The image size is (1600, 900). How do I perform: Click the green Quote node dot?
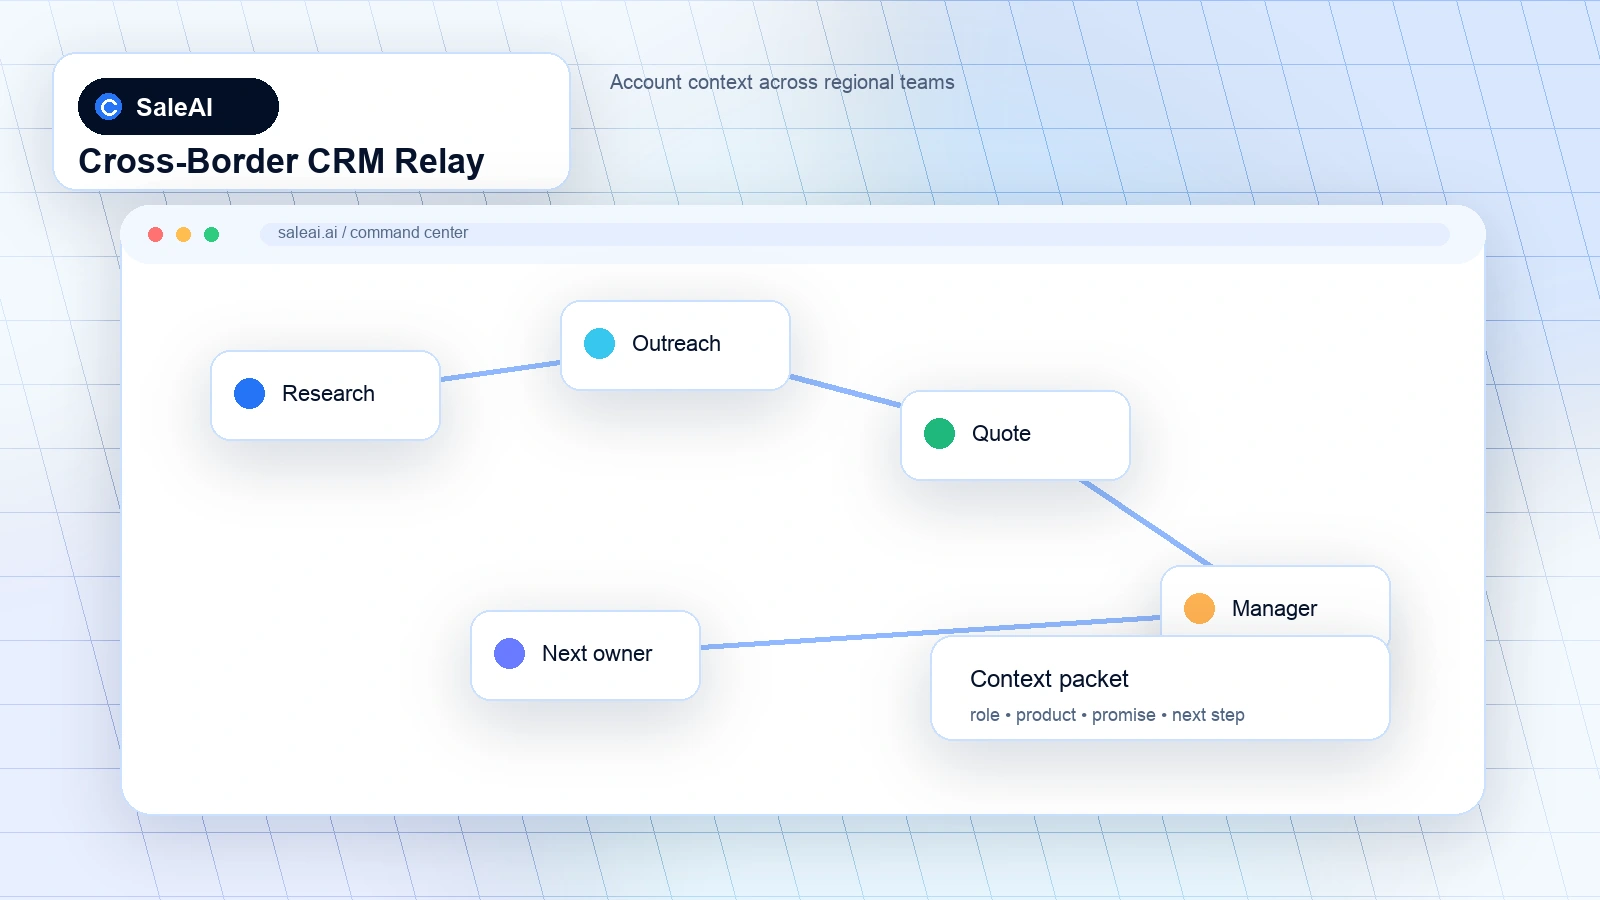pyautogui.click(x=939, y=433)
